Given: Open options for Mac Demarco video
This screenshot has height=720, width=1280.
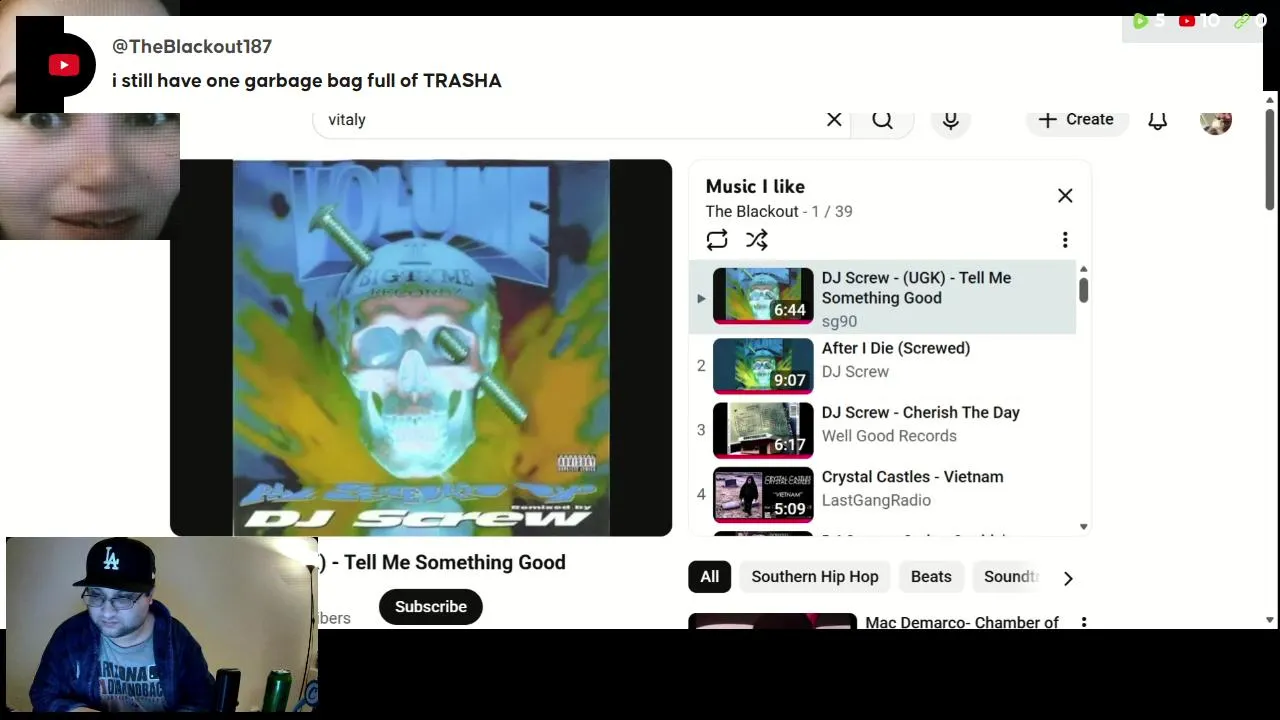Looking at the screenshot, I should 1084,622.
